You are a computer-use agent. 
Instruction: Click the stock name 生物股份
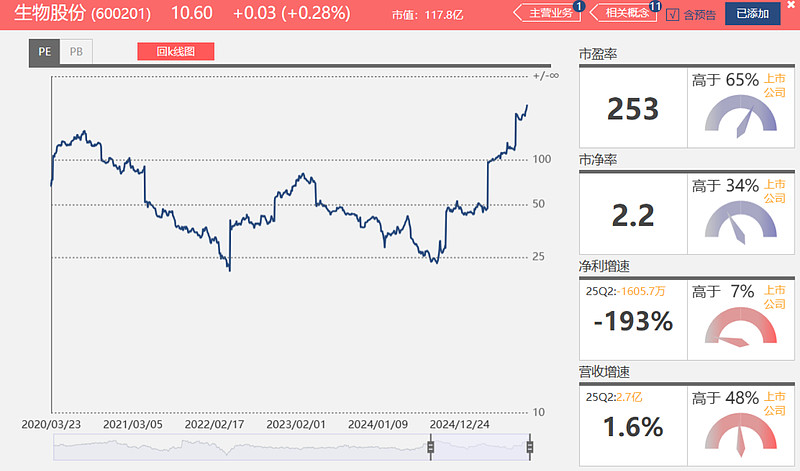49,13
